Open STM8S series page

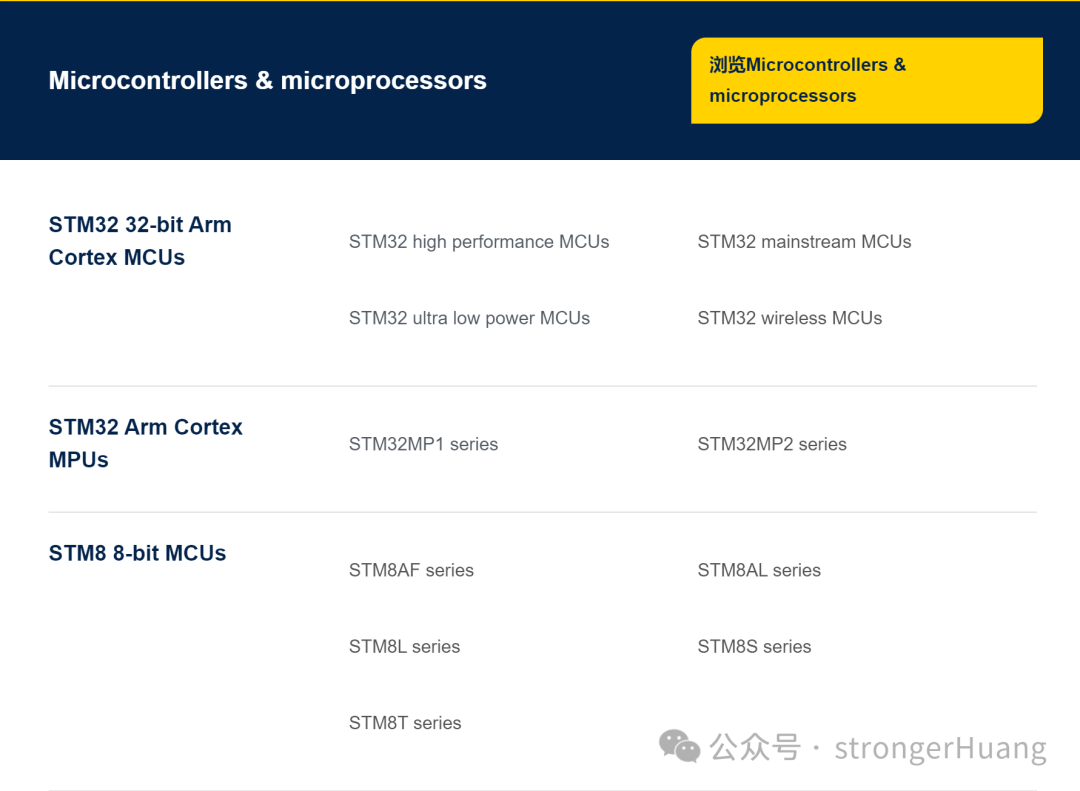pyautogui.click(x=755, y=646)
